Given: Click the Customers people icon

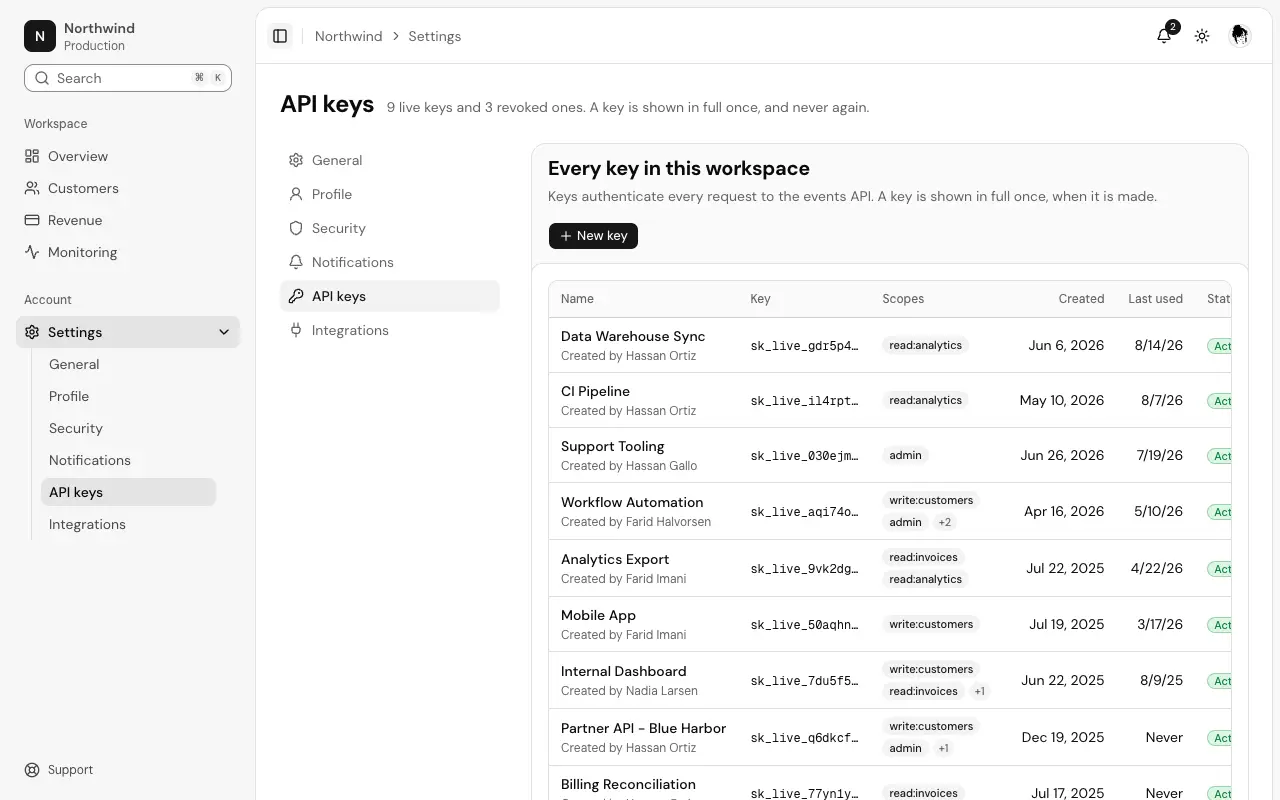Looking at the screenshot, I should [32, 188].
